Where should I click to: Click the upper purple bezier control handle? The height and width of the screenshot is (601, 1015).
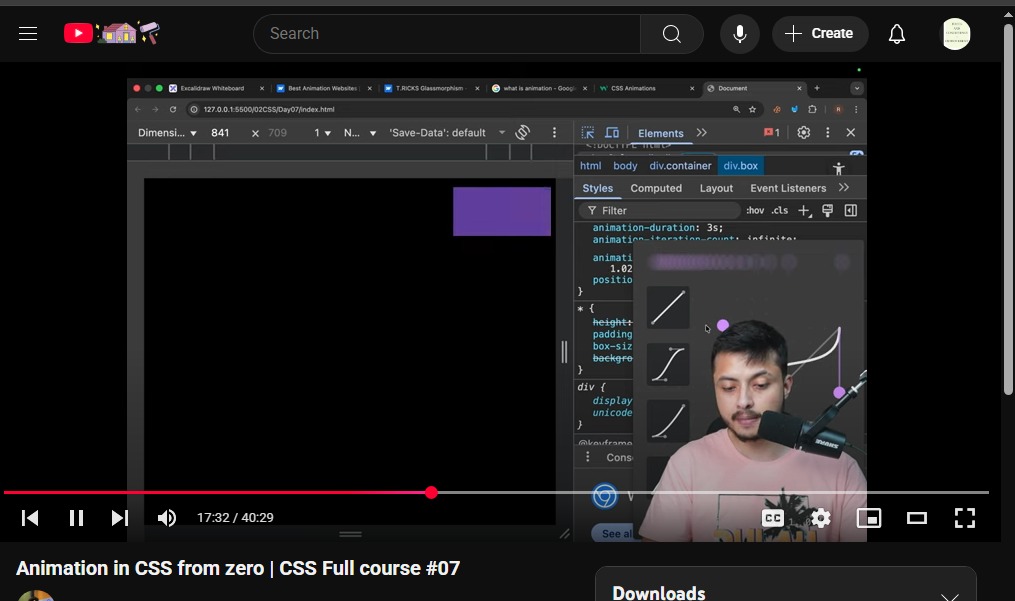(x=723, y=325)
